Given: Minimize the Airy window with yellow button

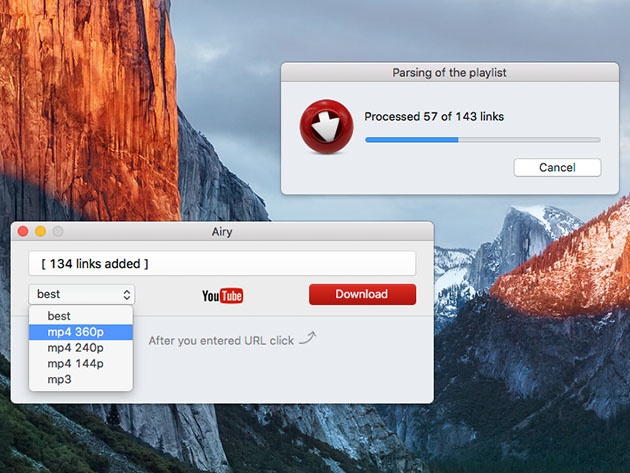Looking at the screenshot, I should [x=41, y=231].
